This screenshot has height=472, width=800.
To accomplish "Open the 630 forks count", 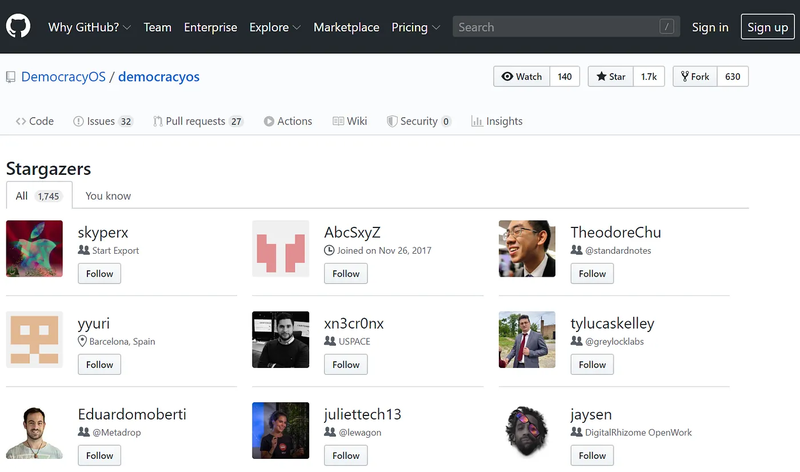I will tap(733, 77).
